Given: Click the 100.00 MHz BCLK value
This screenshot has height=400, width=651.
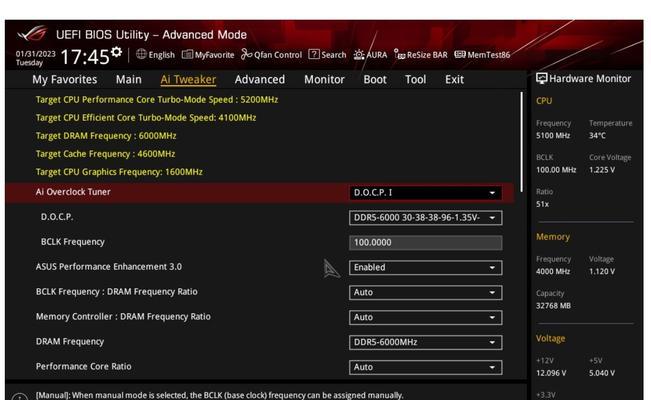Looking at the screenshot, I should point(556,170).
